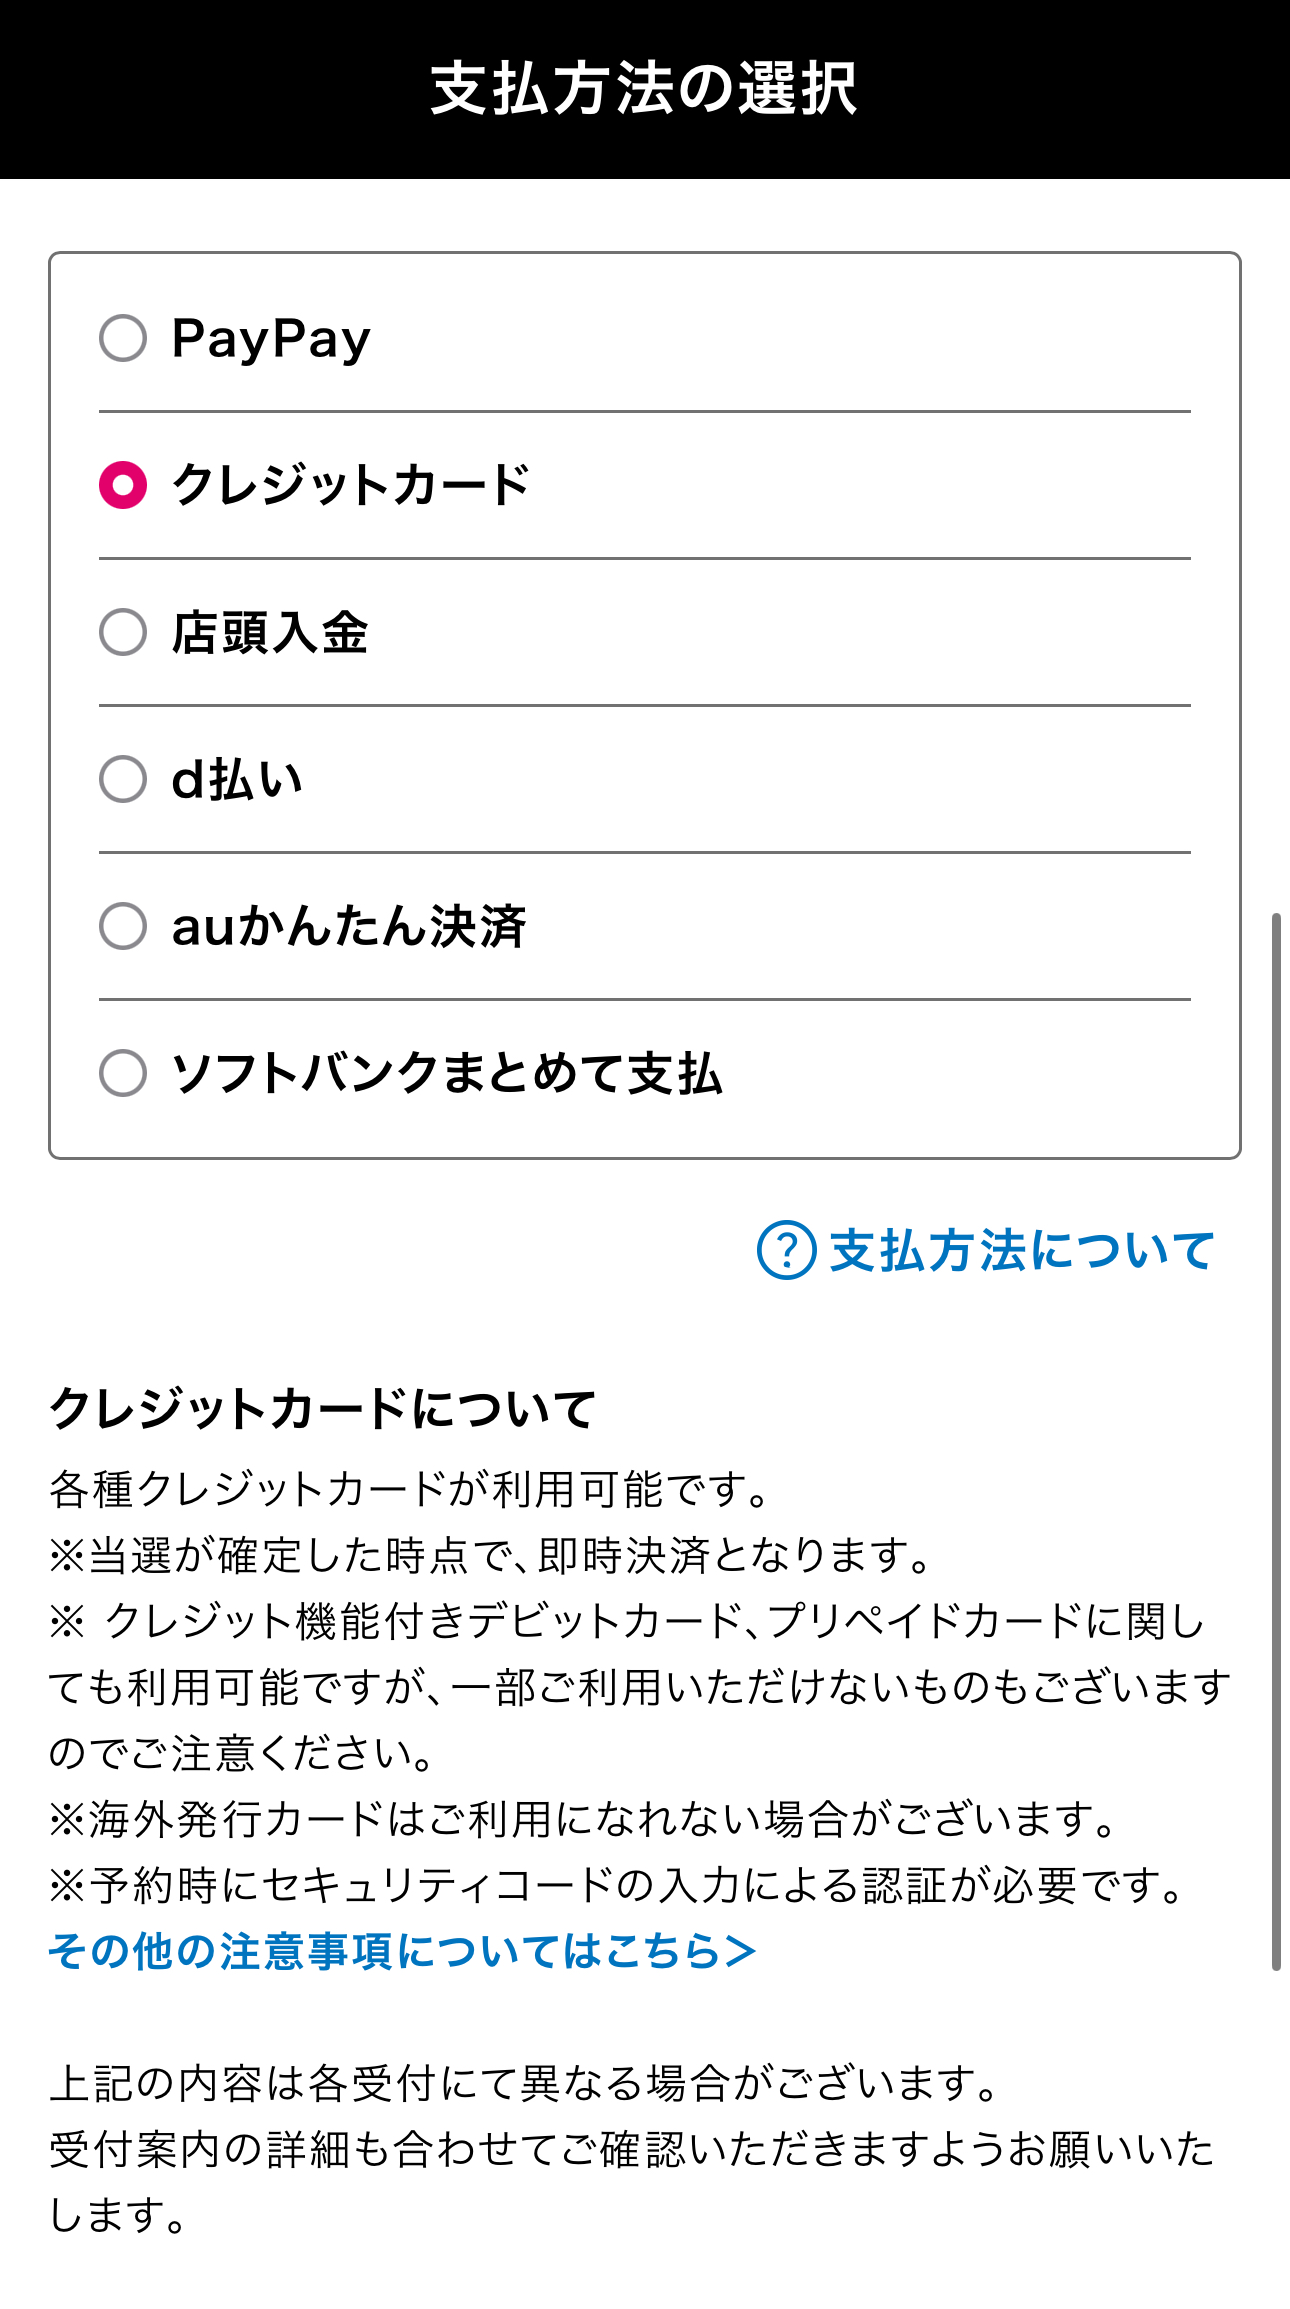Select the ソフトバンクまとめて支払 radio circle

[123, 1073]
